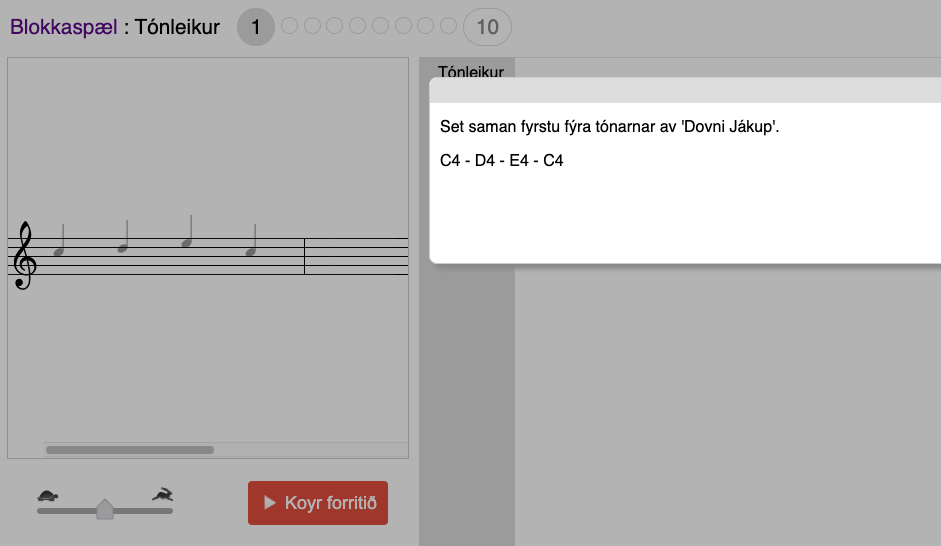Select the level 3 dot
Viewport: 941px width, 546px height.
click(312, 26)
